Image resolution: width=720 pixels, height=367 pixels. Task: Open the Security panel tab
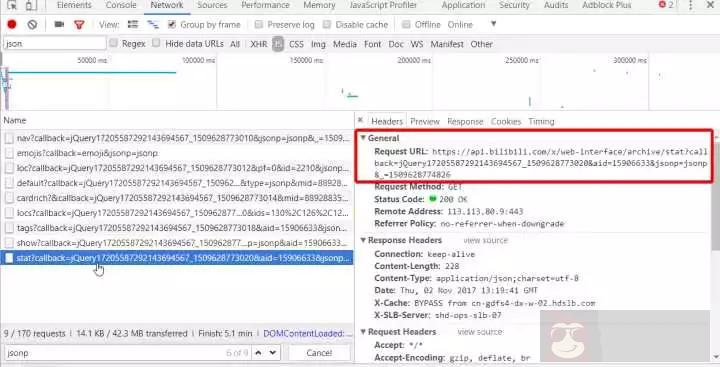514,6
